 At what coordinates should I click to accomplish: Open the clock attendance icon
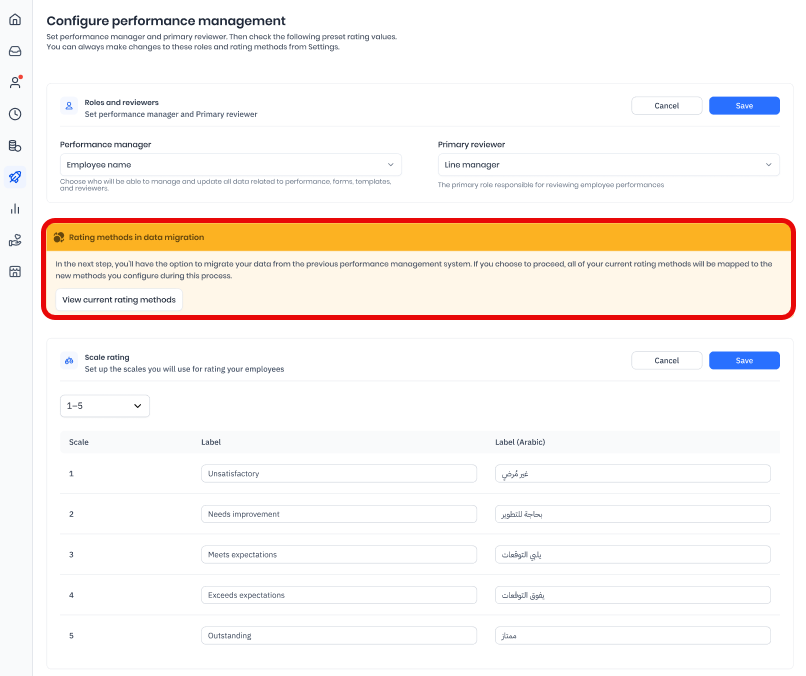pos(15,114)
